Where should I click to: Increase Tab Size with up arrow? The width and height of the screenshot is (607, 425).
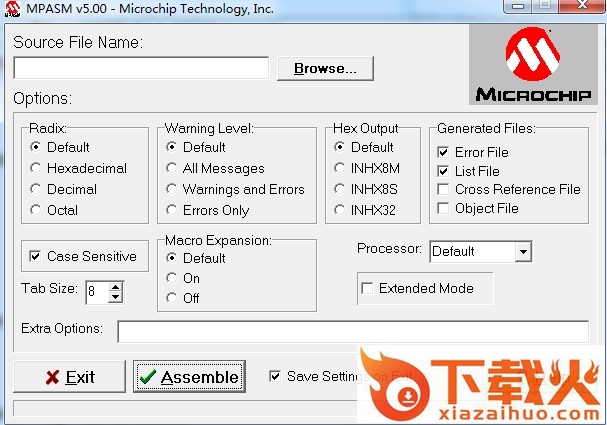[116, 287]
